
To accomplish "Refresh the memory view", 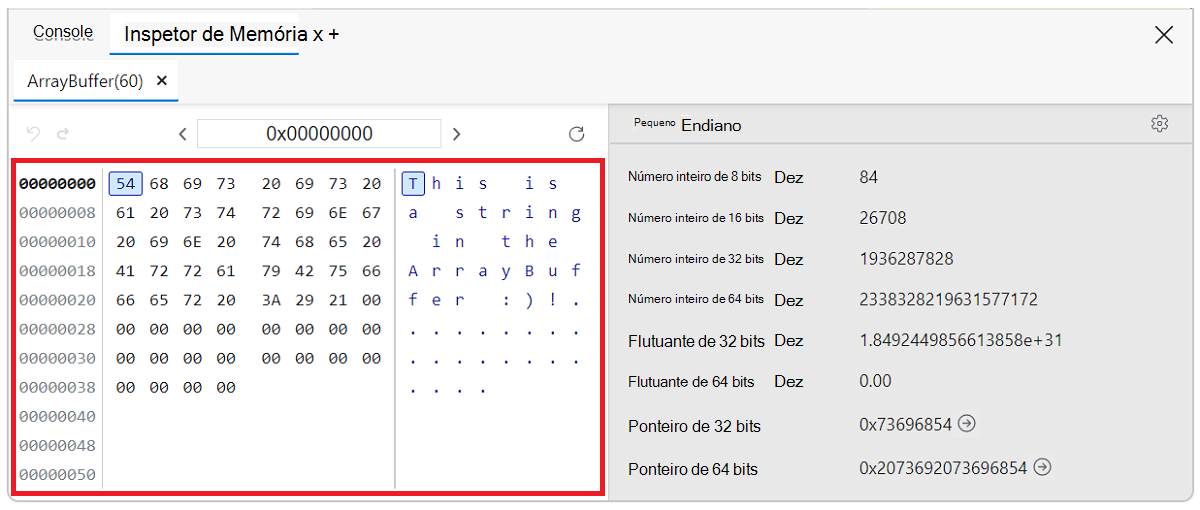I will [576, 134].
